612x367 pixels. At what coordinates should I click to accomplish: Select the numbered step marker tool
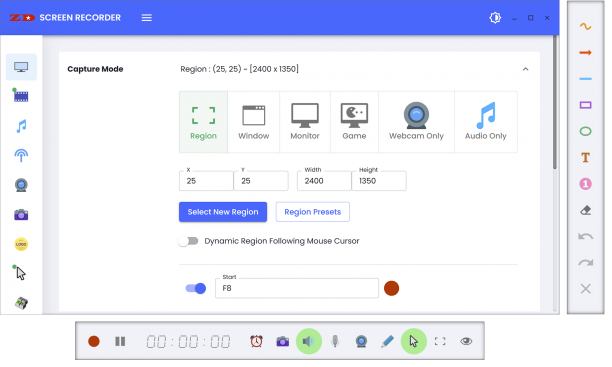coord(585,184)
